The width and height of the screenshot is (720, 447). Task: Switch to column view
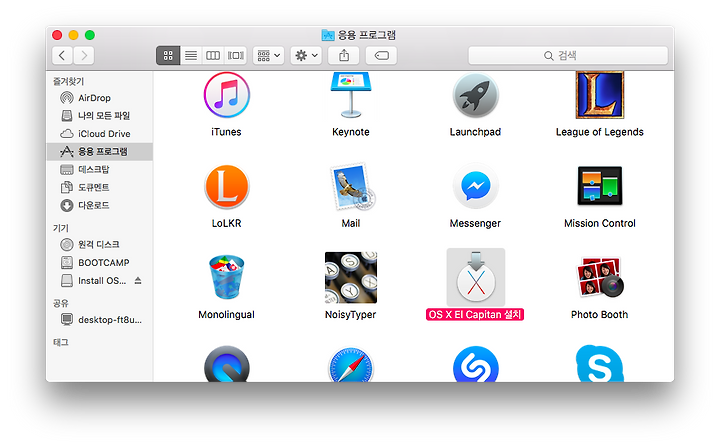click(x=213, y=56)
